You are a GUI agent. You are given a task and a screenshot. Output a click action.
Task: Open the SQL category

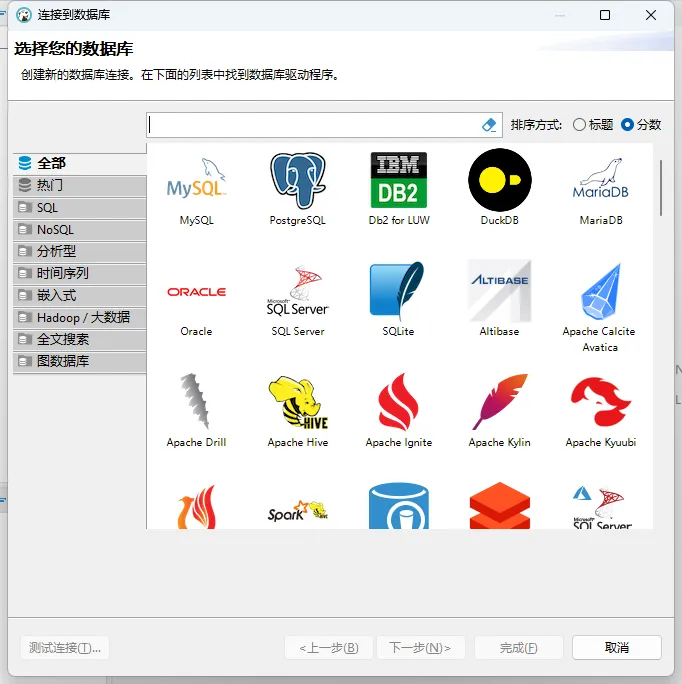click(79, 208)
